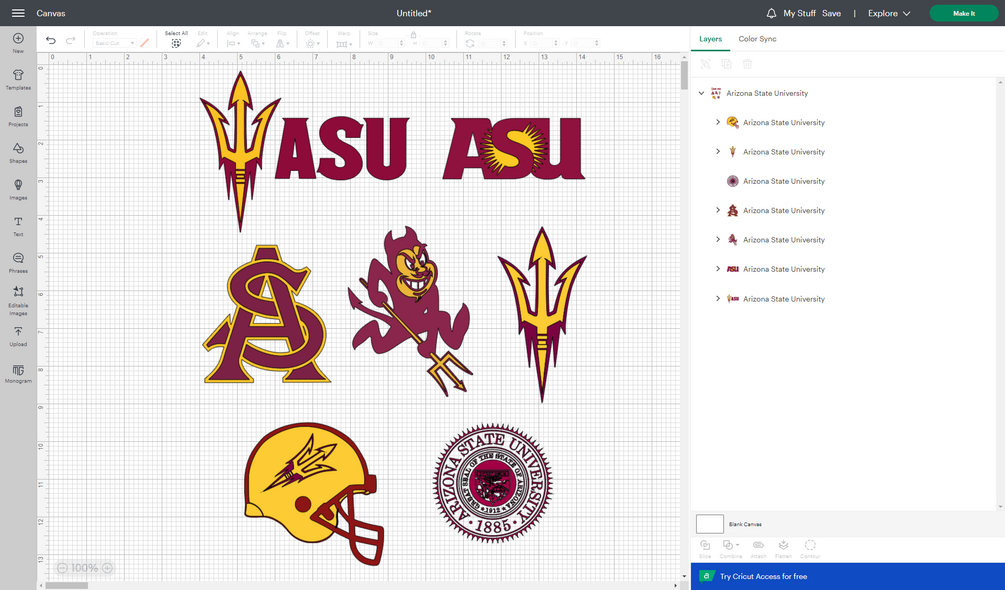This screenshot has height=590, width=1005.
Task: Expand the helmet layer
Action: (x=718, y=122)
